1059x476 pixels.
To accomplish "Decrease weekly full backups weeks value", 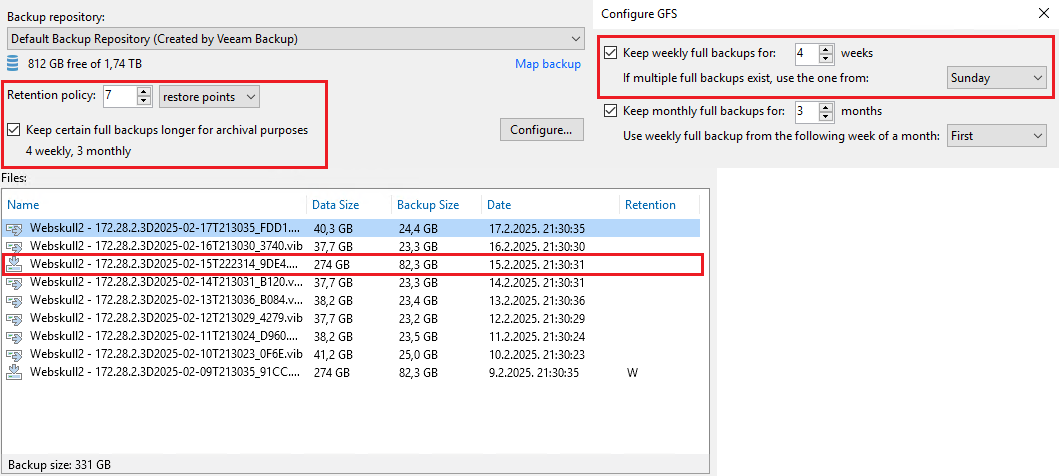I will coord(825,58).
